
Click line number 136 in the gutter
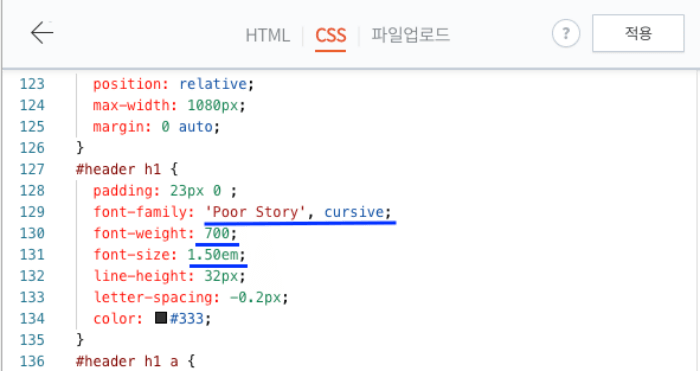32,361
